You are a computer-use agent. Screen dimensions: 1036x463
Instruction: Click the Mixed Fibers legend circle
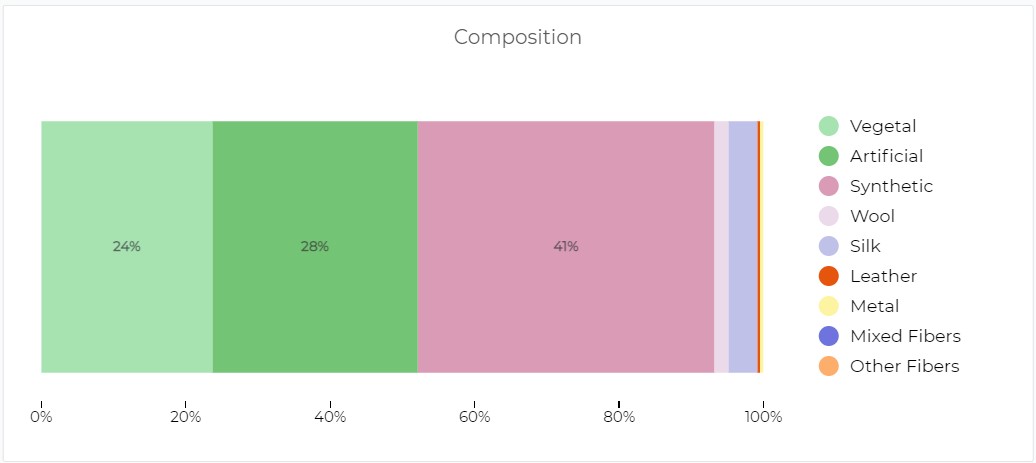click(x=829, y=336)
